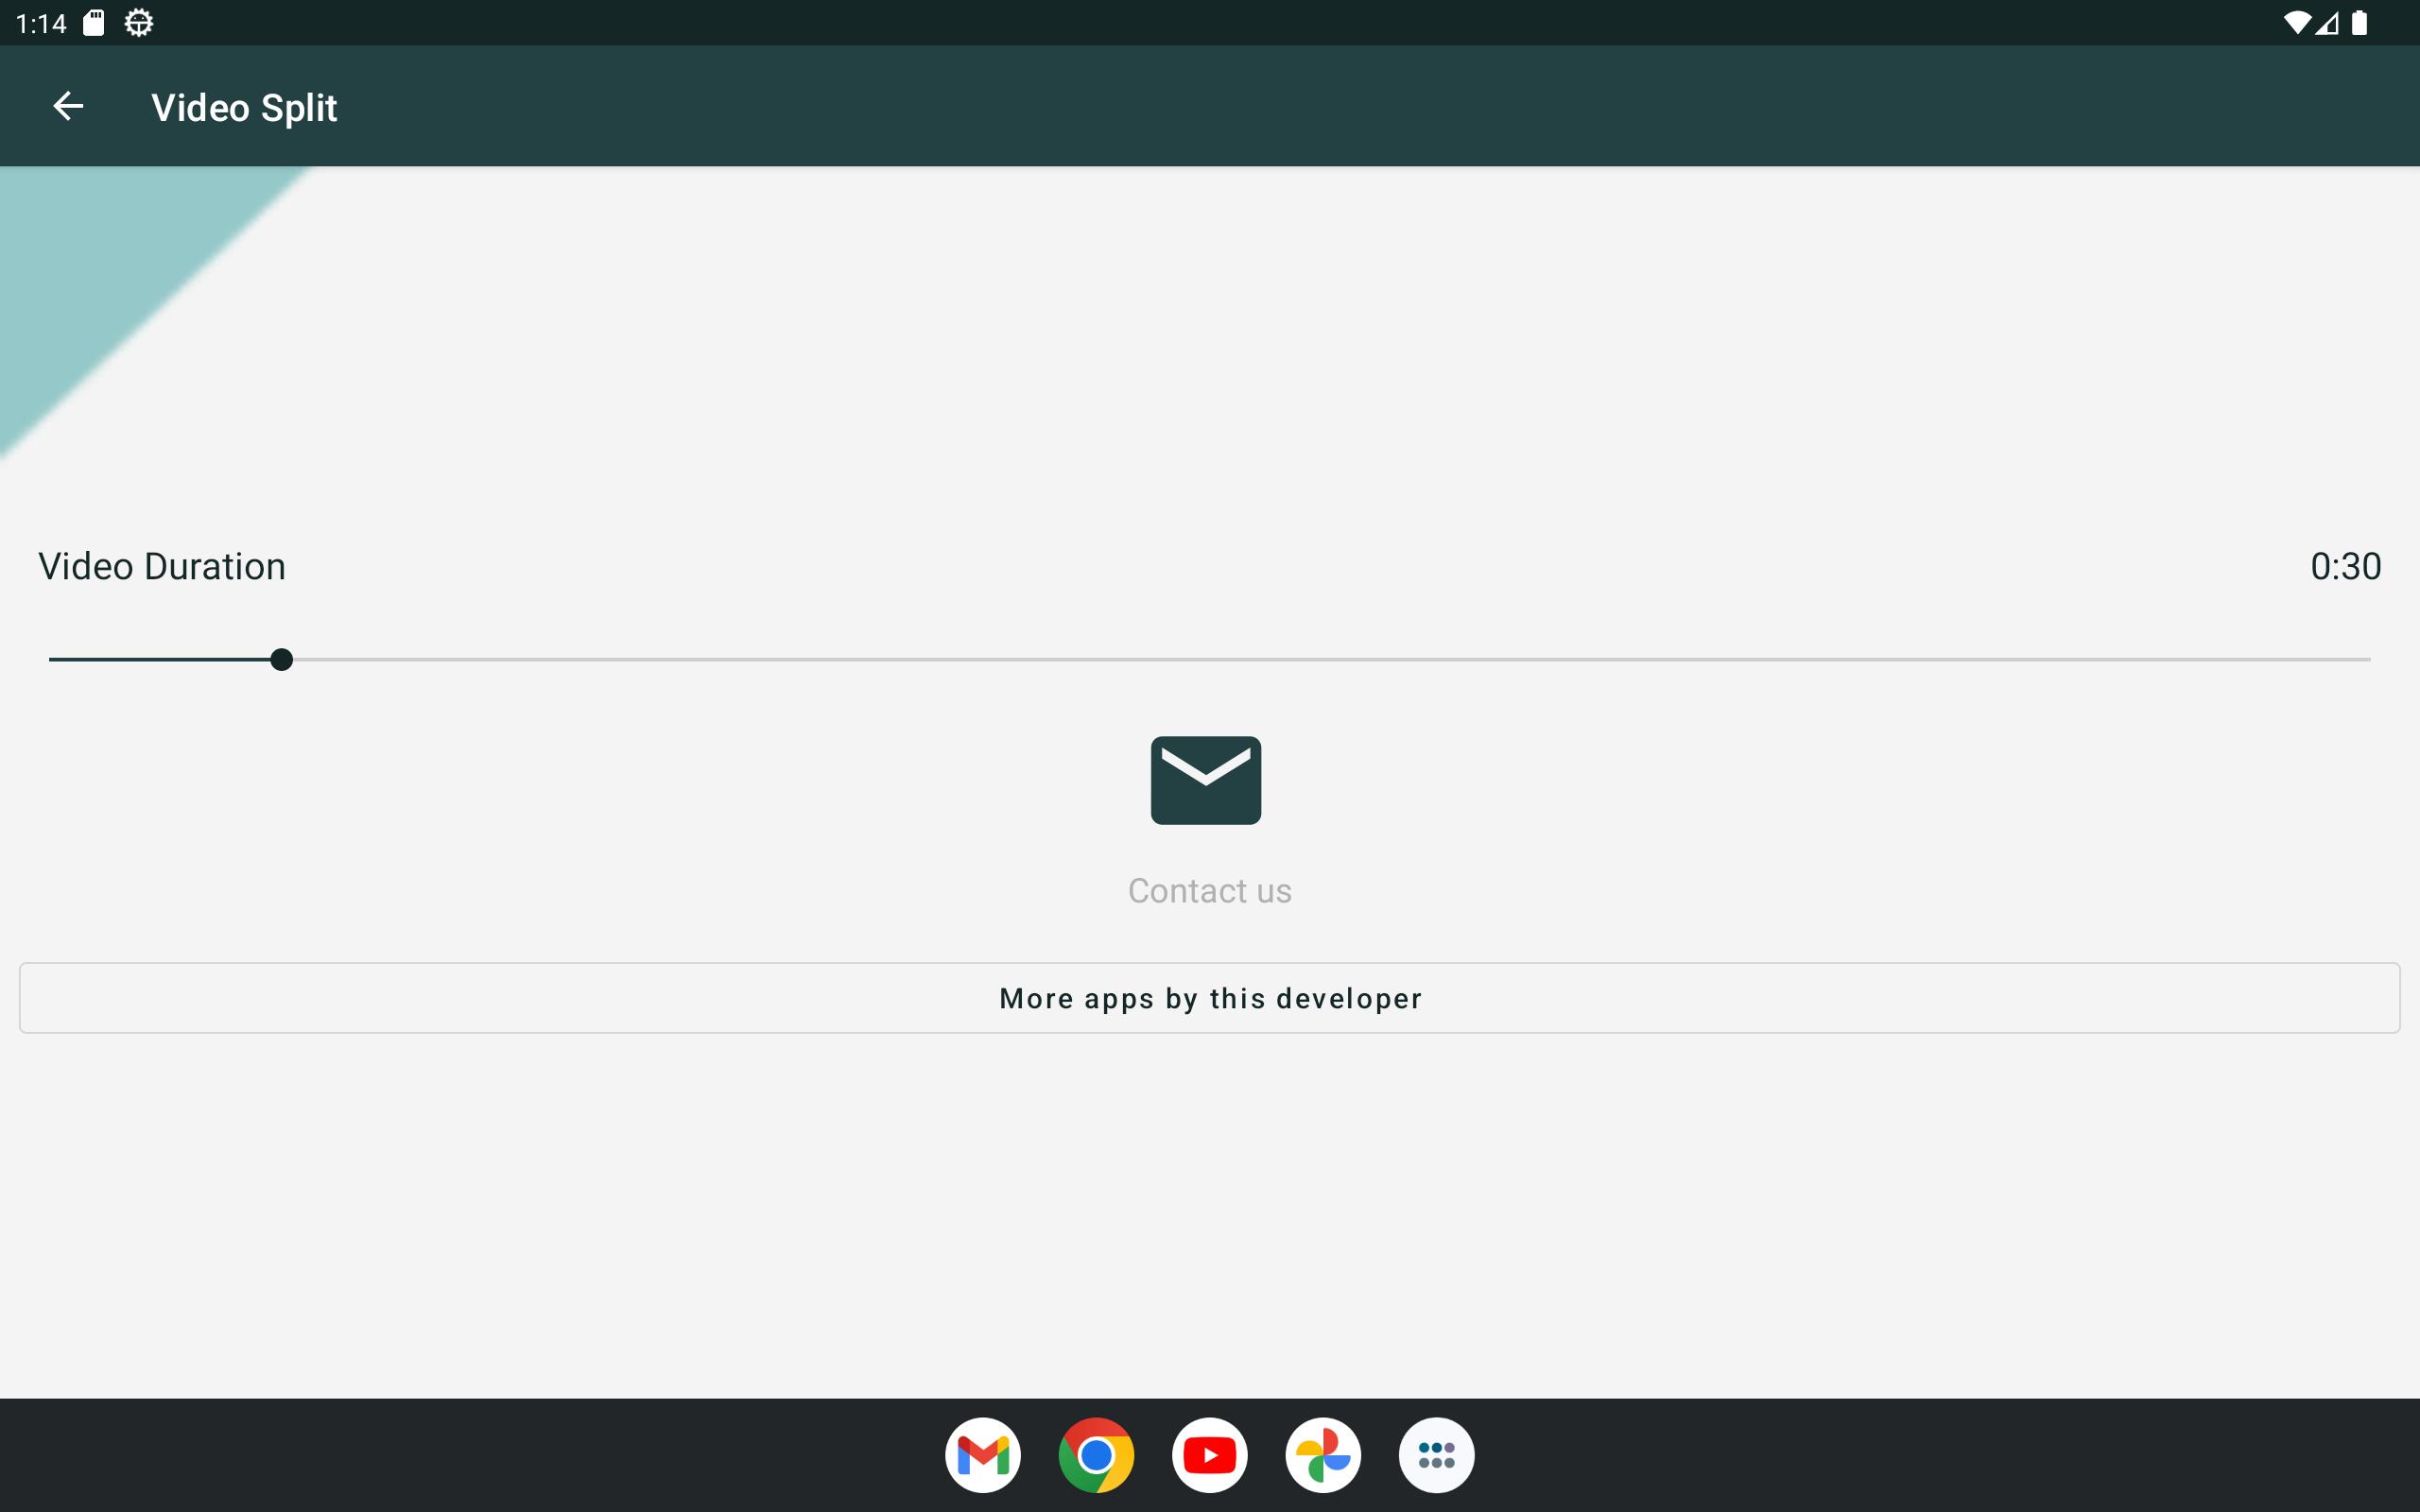
Task: Open the app drawer dots icon
Action: 1436,1455
